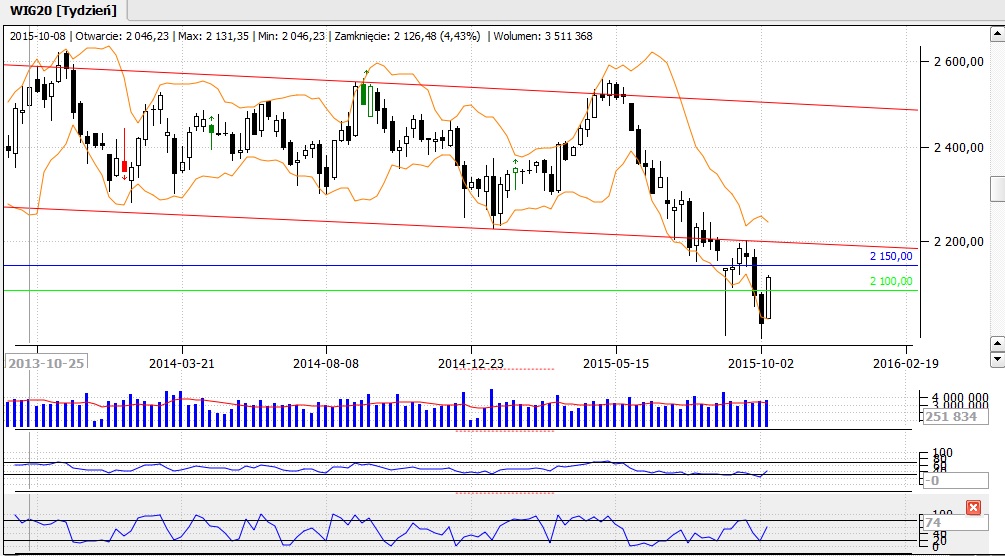Click the green up-arrow candle near 2014-03-21
Viewport: 1005px width, 556px height.
point(211,127)
